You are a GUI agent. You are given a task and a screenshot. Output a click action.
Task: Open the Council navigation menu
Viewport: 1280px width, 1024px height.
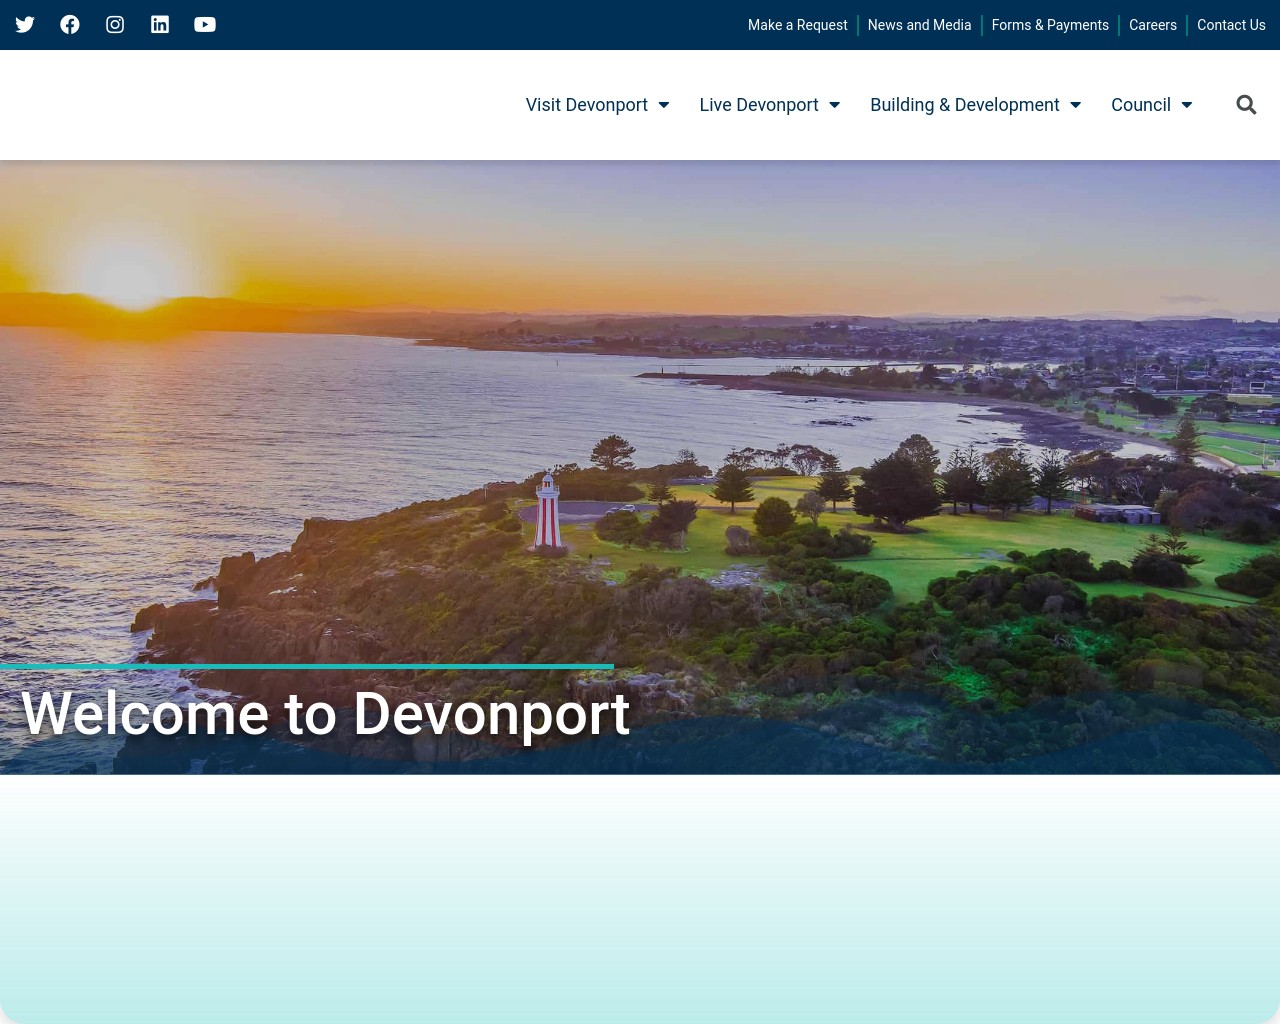[x=1140, y=104]
